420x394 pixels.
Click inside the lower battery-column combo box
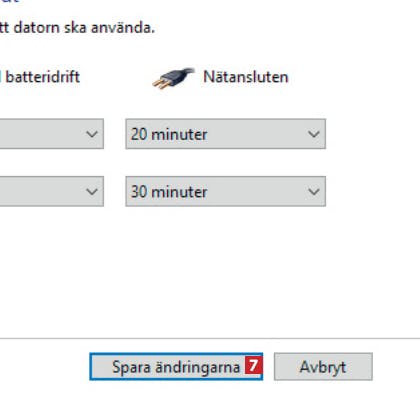[x=52, y=191]
